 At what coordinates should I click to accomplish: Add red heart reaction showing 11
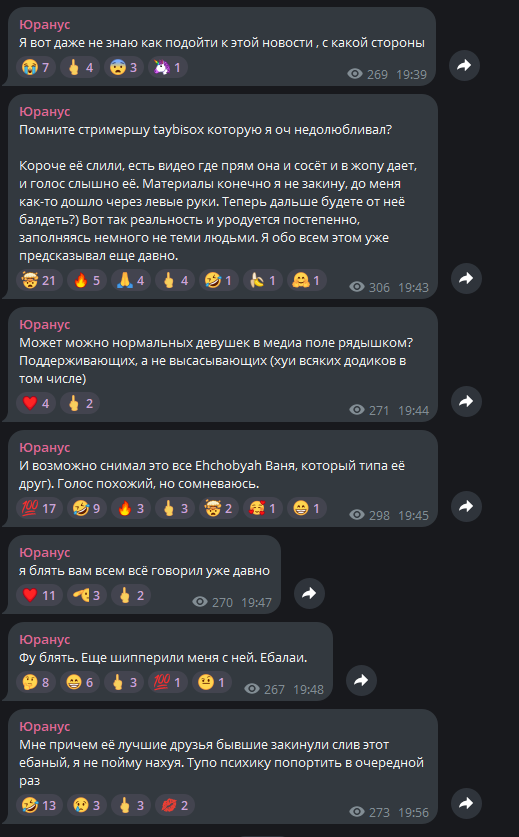tap(39, 595)
